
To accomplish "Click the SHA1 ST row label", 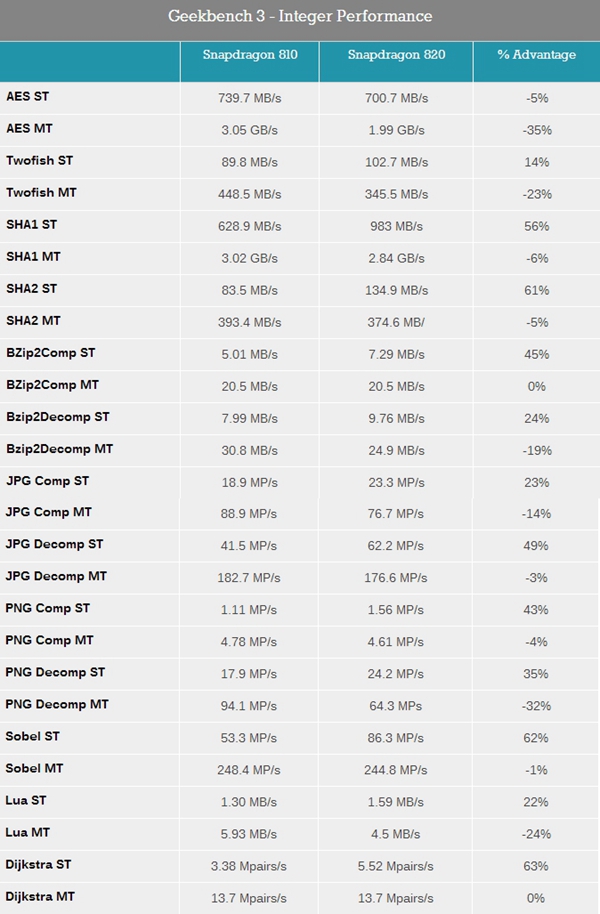I will [33, 225].
